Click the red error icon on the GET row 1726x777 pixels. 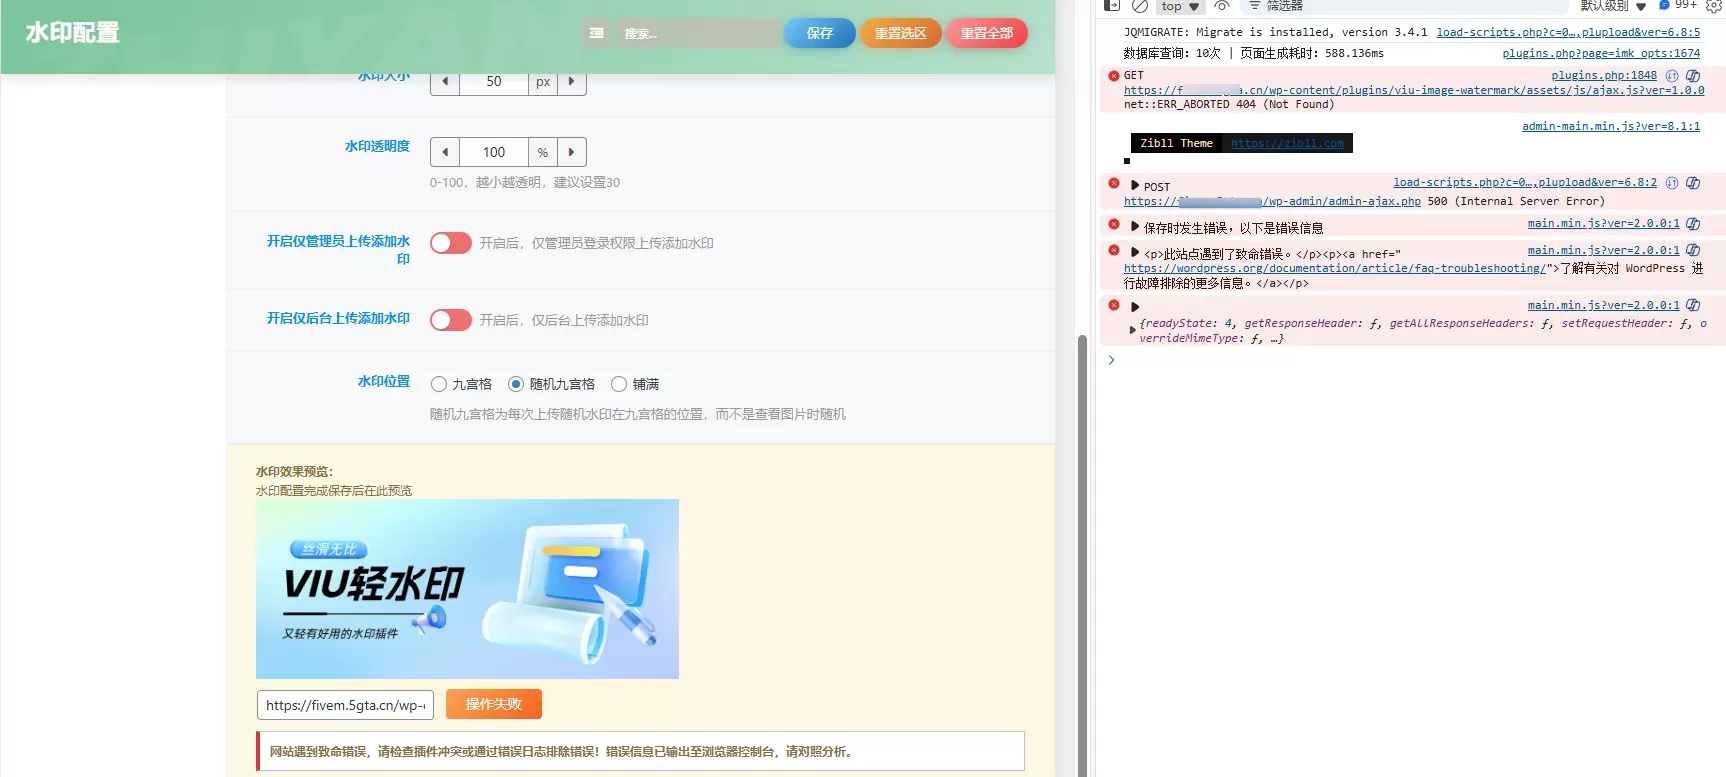coord(1114,76)
